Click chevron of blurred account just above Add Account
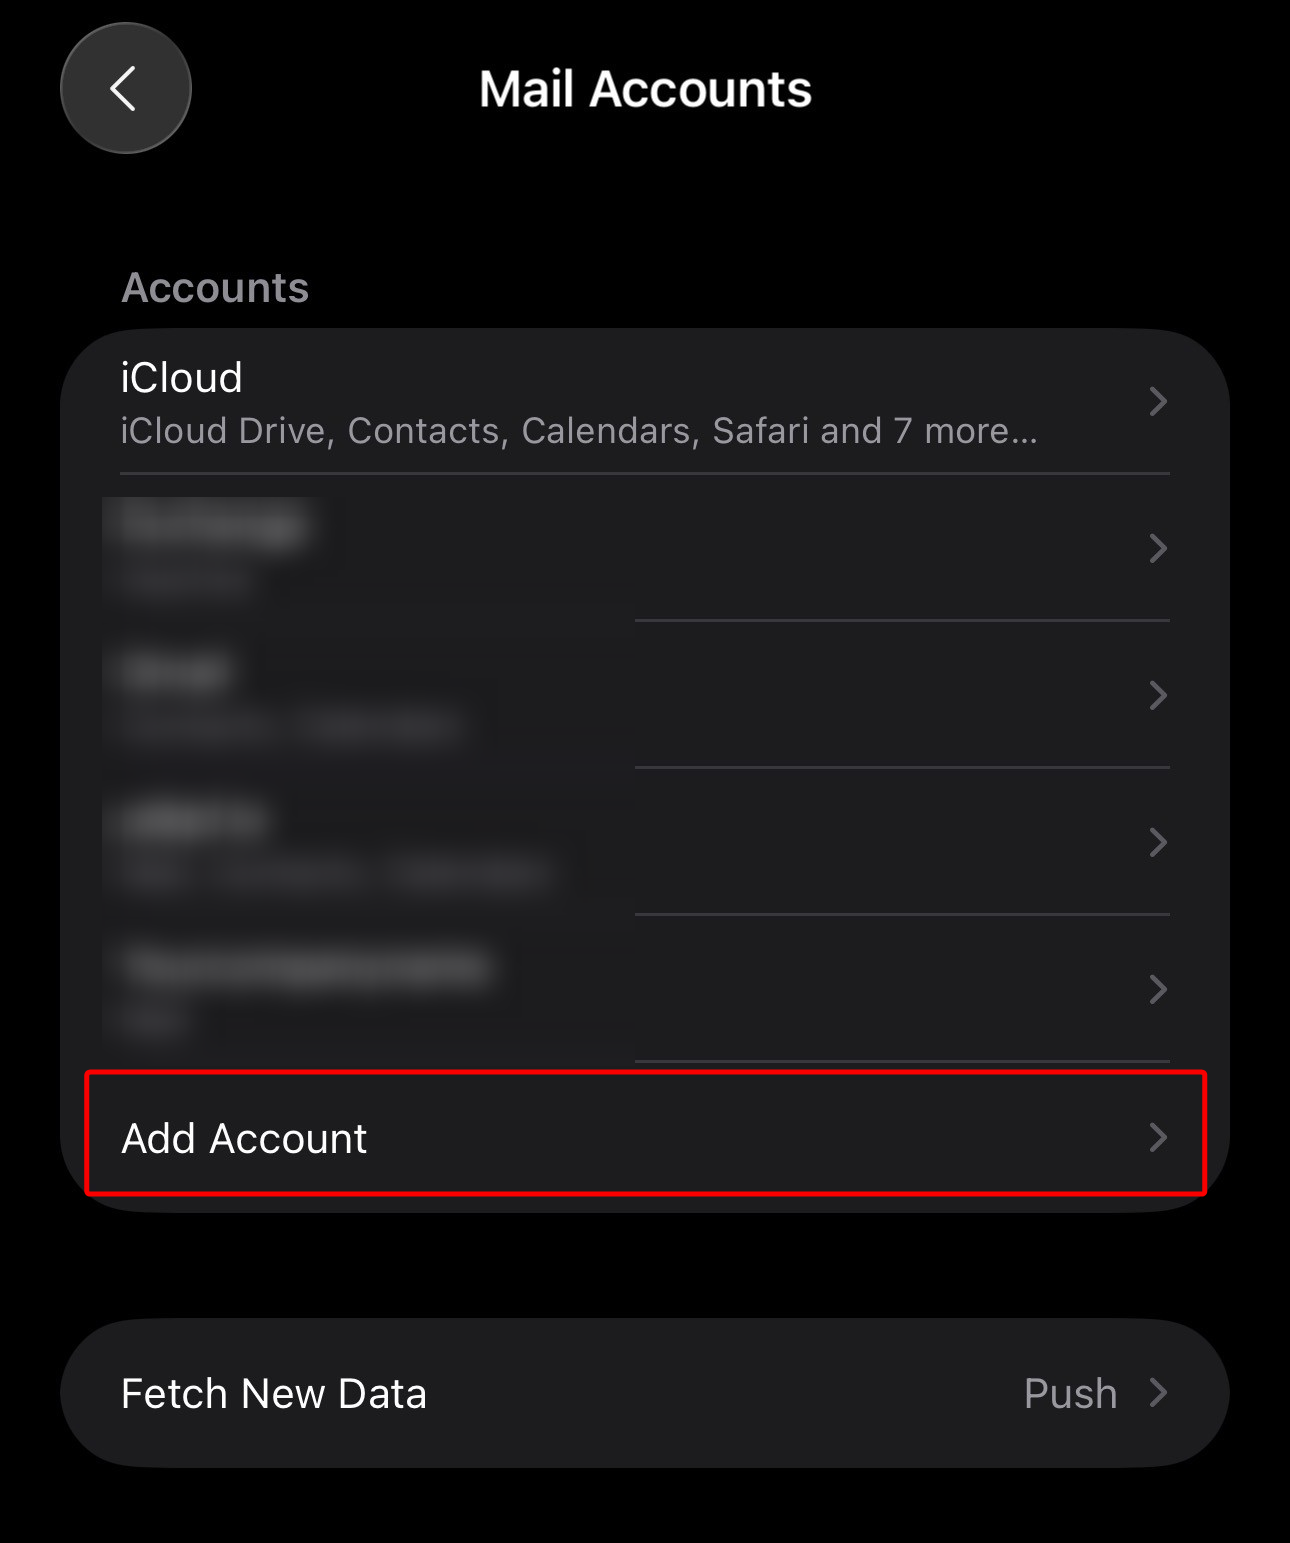This screenshot has height=1543, width=1290. [x=1158, y=989]
